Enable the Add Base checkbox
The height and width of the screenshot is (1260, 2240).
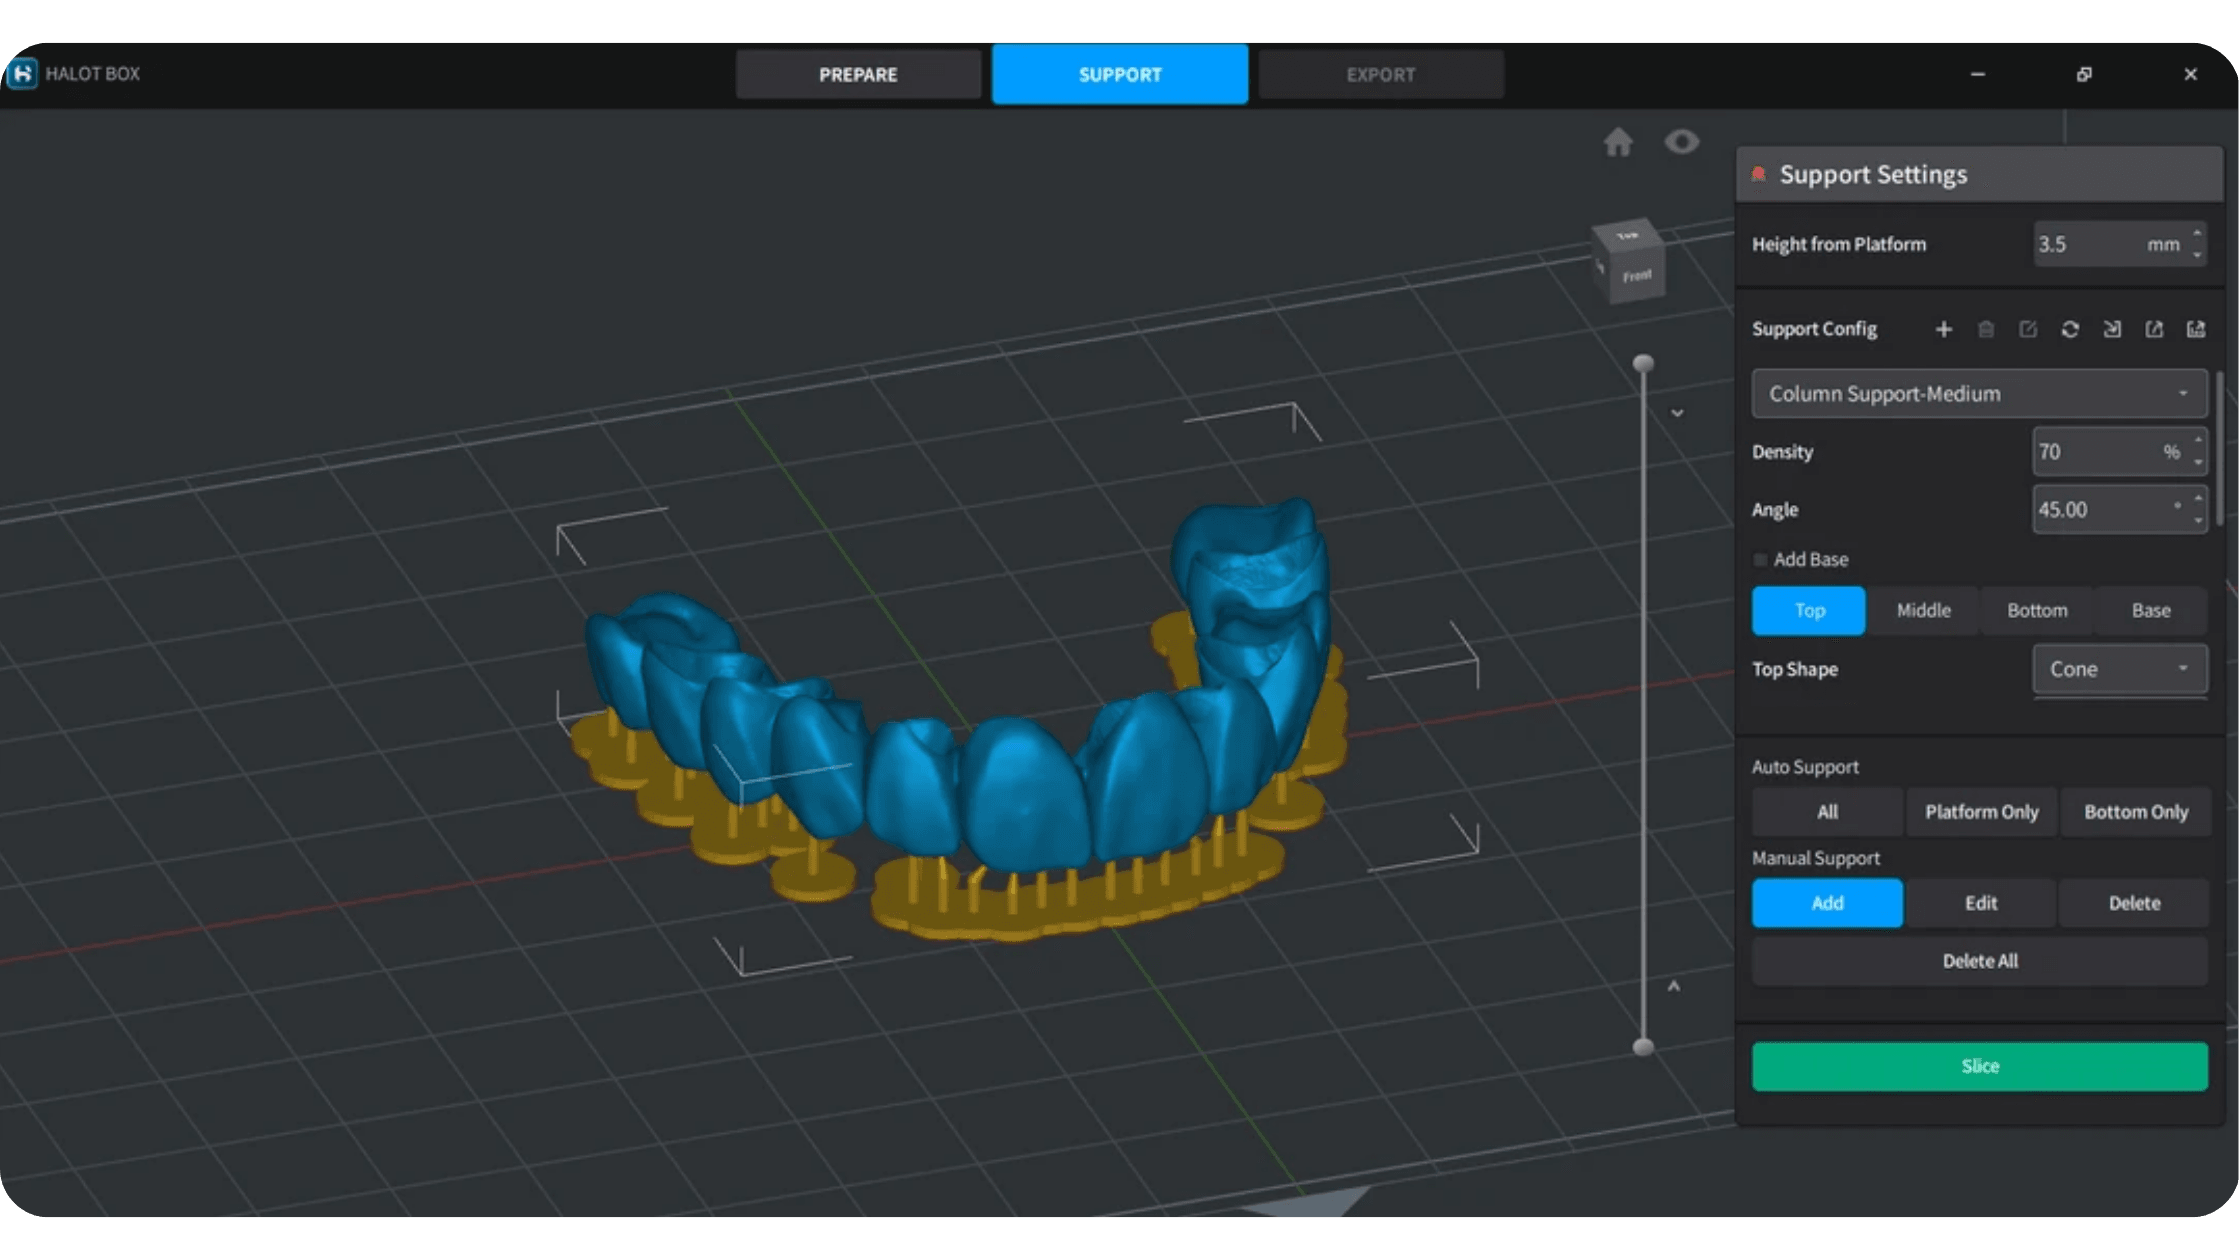1761,560
